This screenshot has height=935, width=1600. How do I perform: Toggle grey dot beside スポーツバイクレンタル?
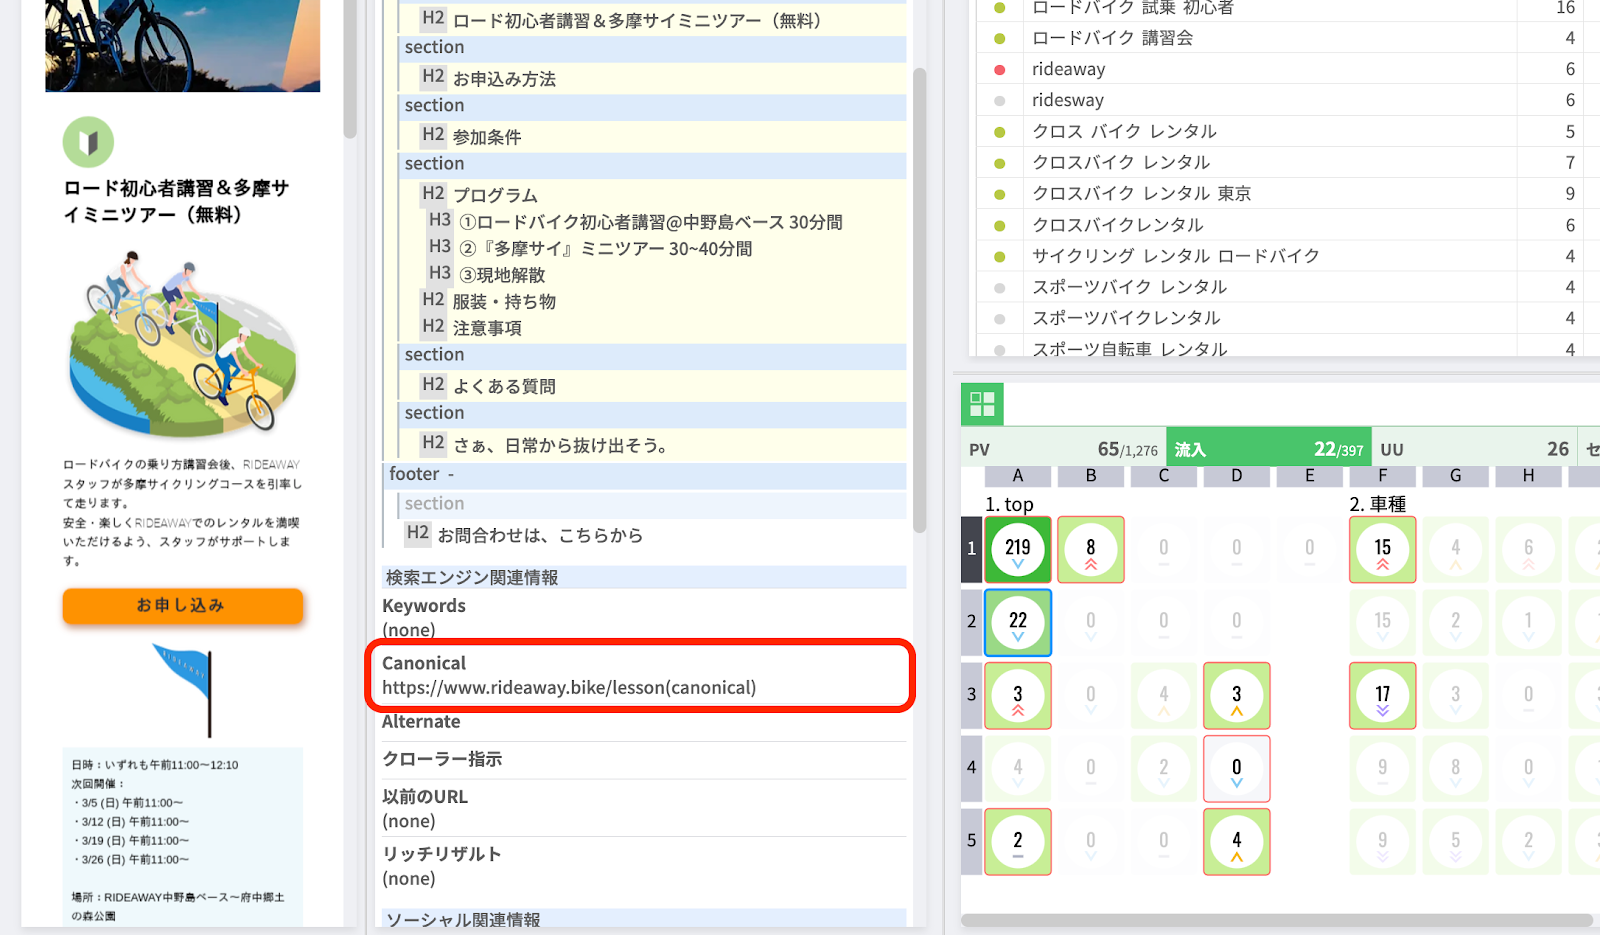pyautogui.click(x=999, y=319)
